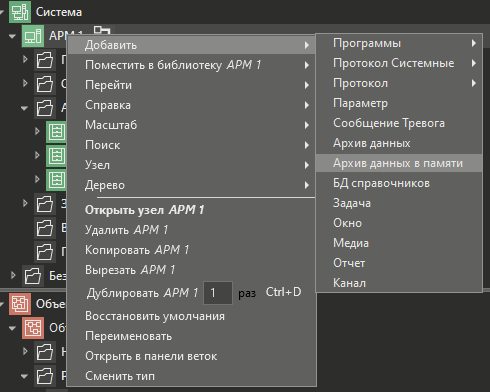Click the red Объекты tree icon

tap(20, 304)
